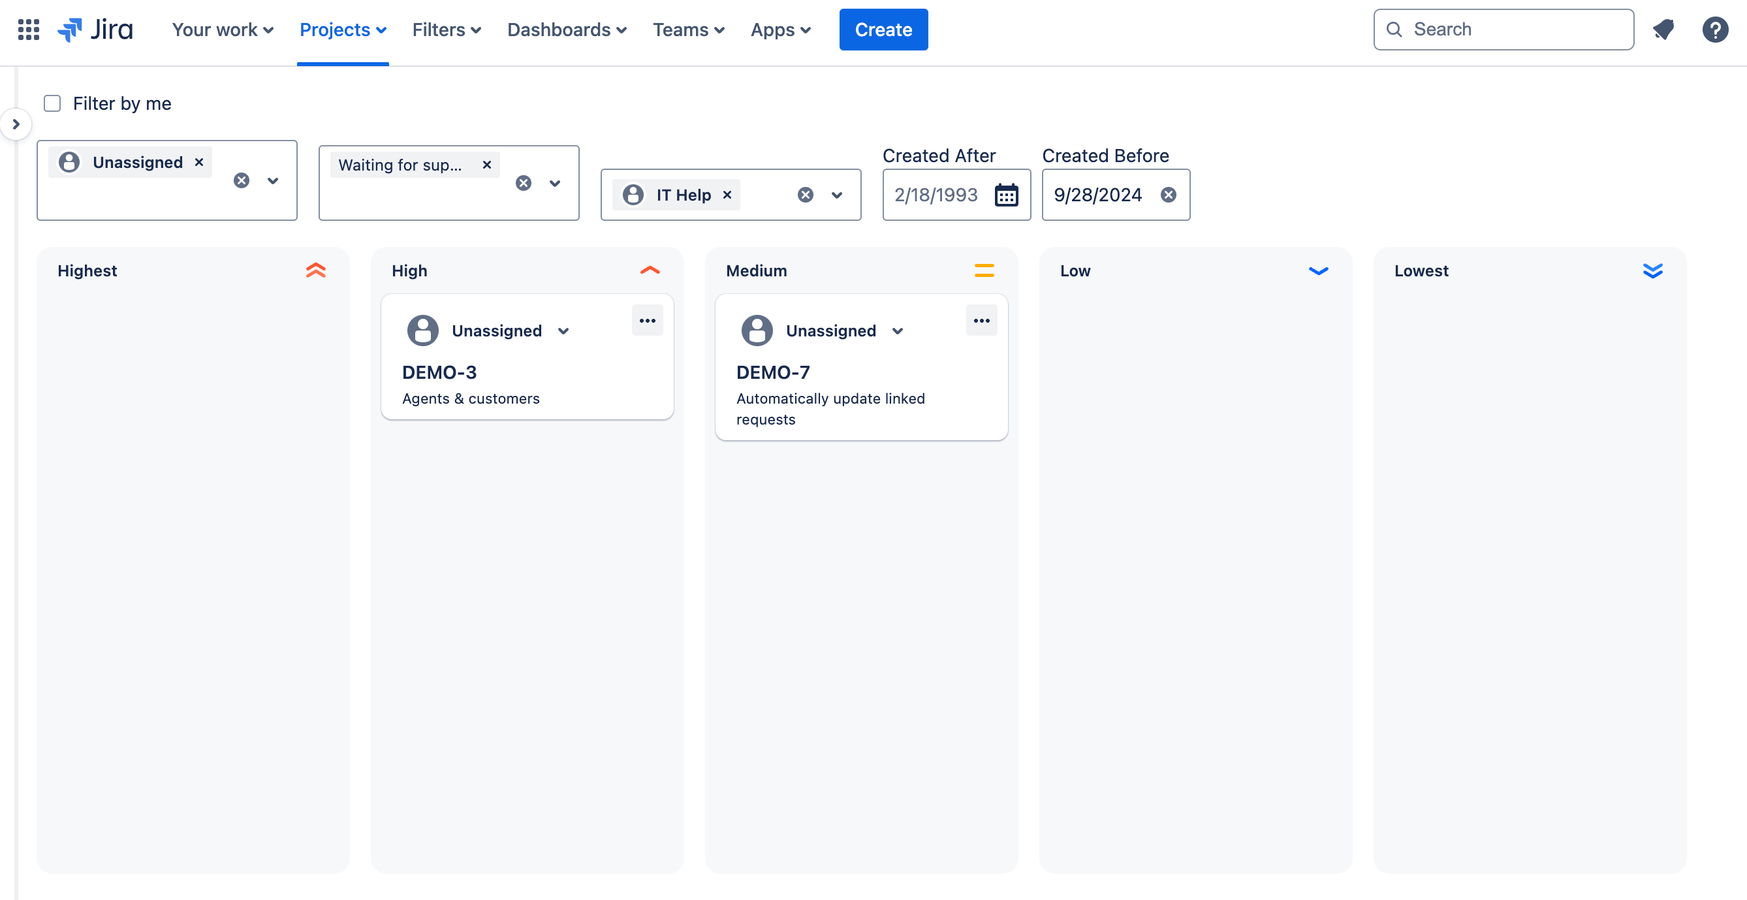The height and width of the screenshot is (900, 1747).
Task: Open the assignee dropdown on DEMO-3
Action: click(x=563, y=331)
